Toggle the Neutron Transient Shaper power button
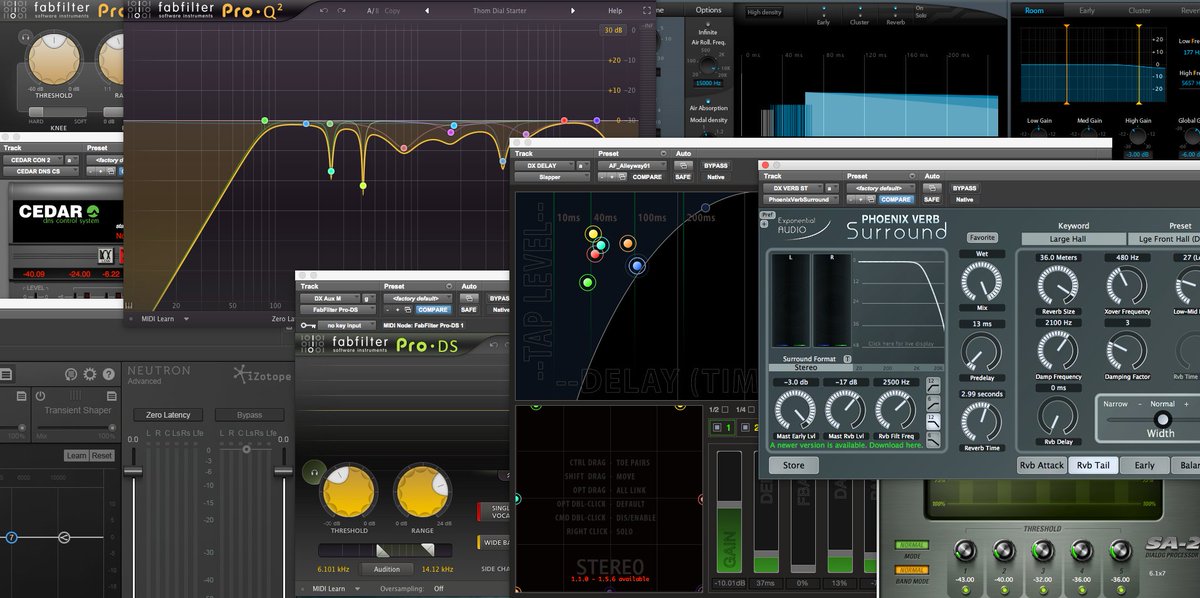This screenshot has width=1200, height=598. (42, 395)
